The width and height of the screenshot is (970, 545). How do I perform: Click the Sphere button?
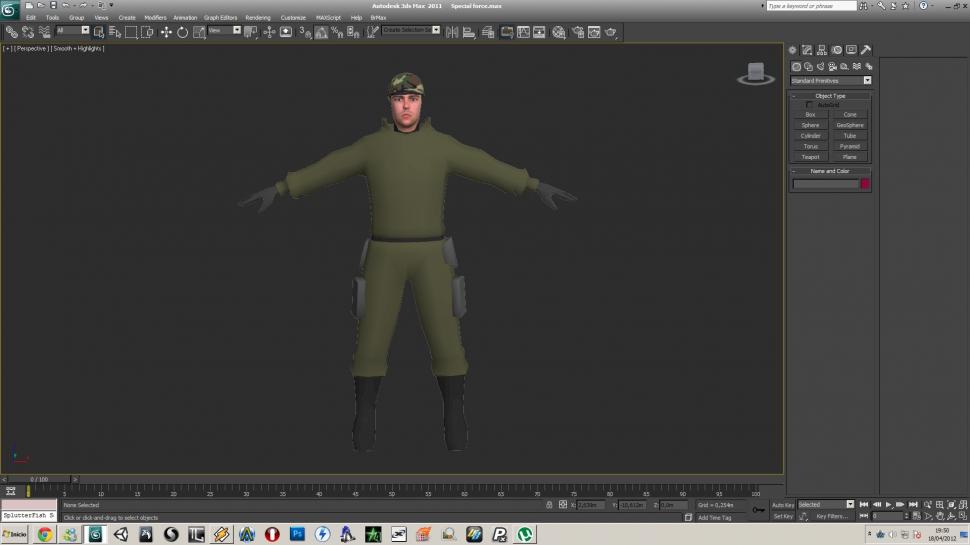click(810, 125)
